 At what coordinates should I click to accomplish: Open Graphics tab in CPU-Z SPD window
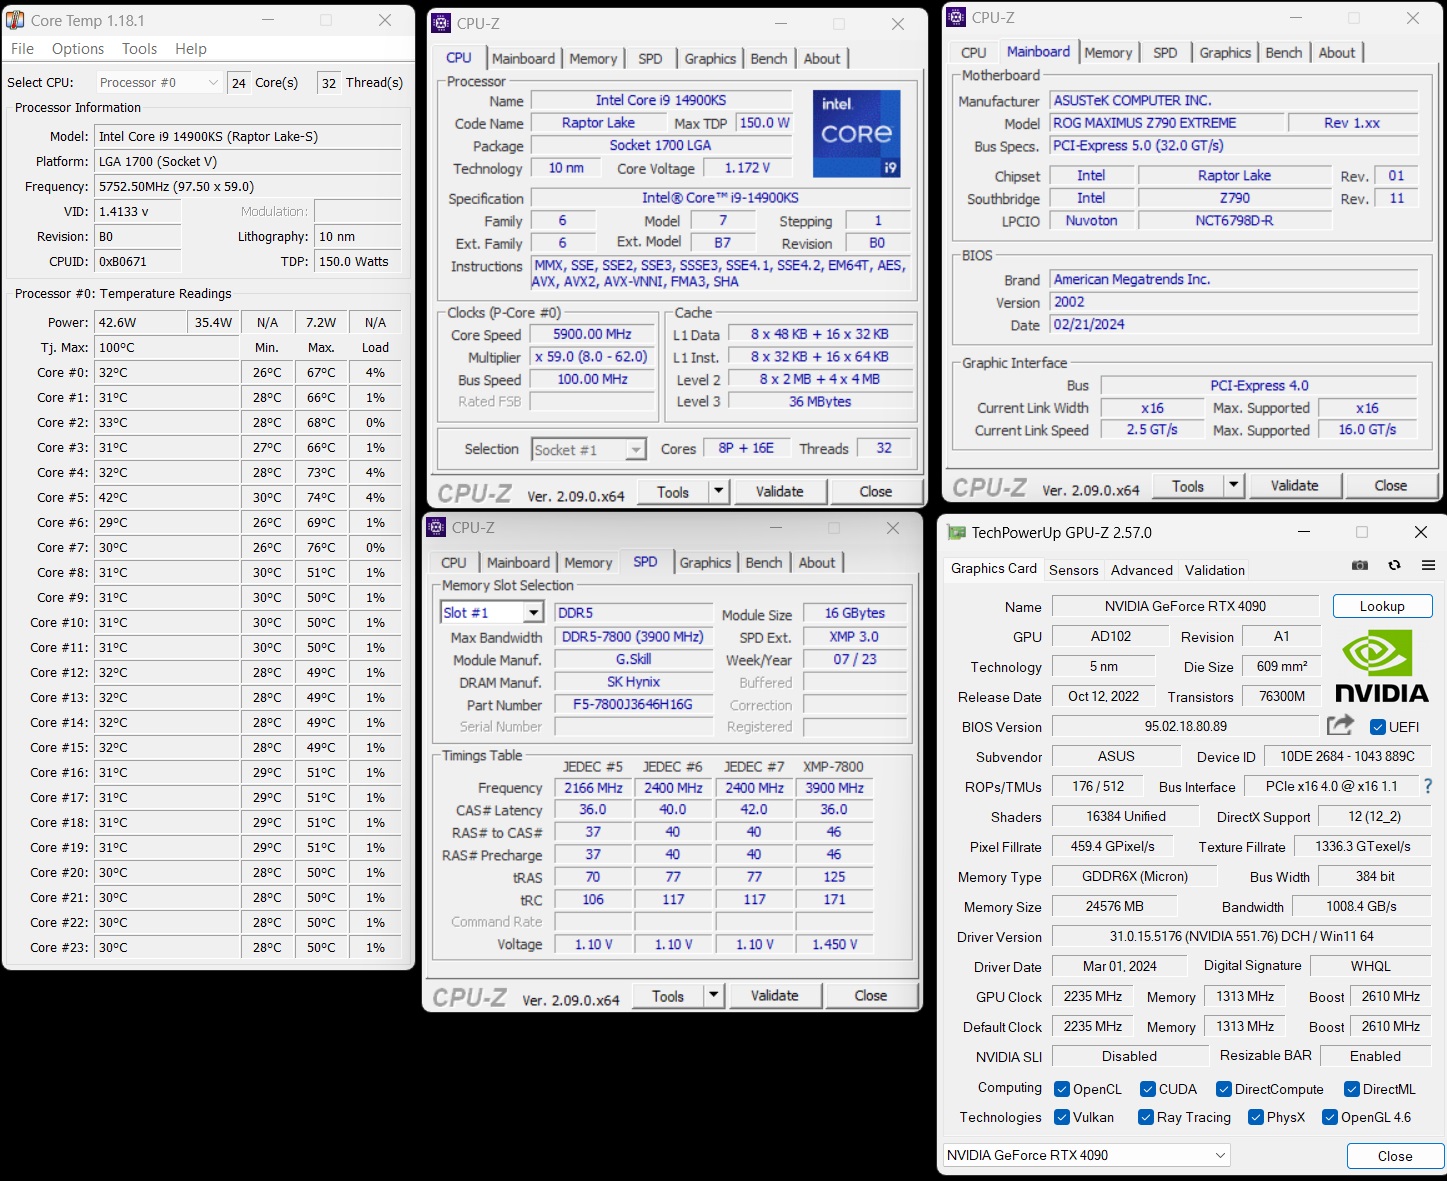[705, 563]
